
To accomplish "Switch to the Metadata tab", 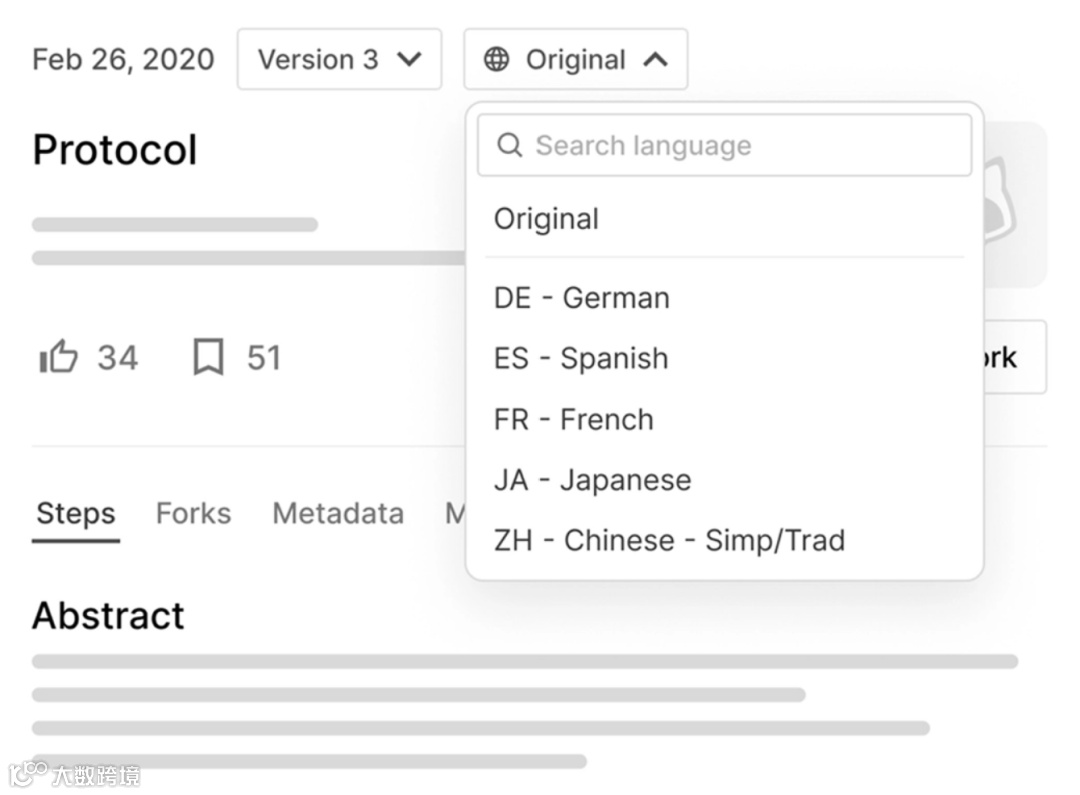I will [338, 514].
